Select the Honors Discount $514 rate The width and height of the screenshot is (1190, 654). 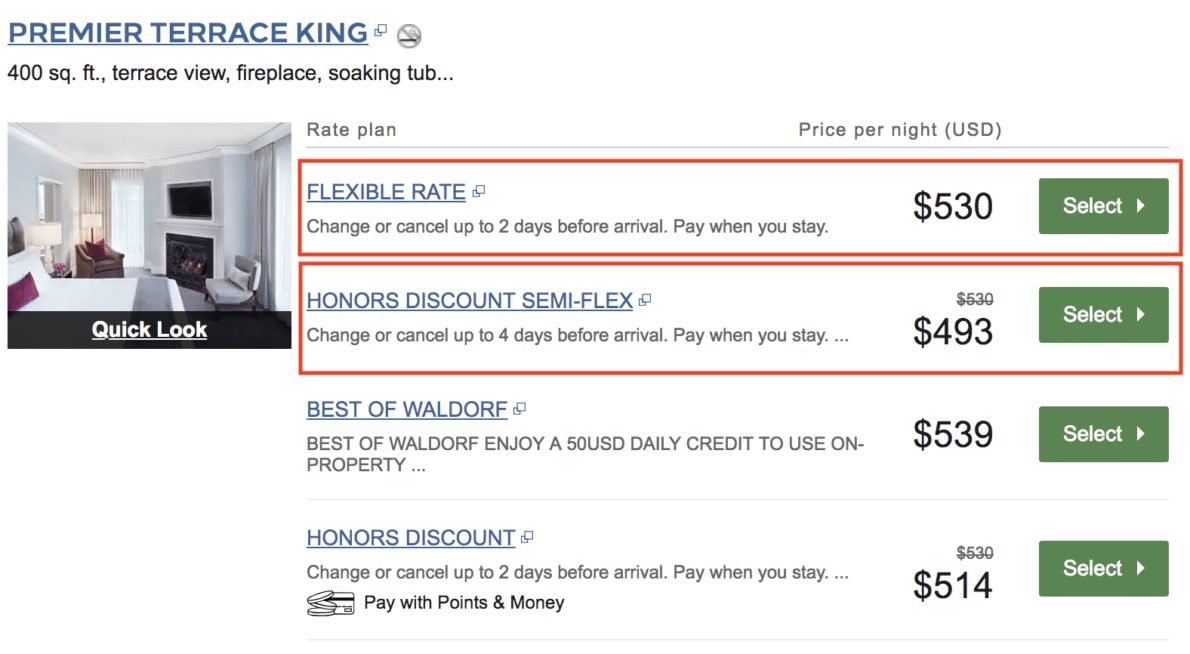pyautogui.click(x=1103, y=568)
